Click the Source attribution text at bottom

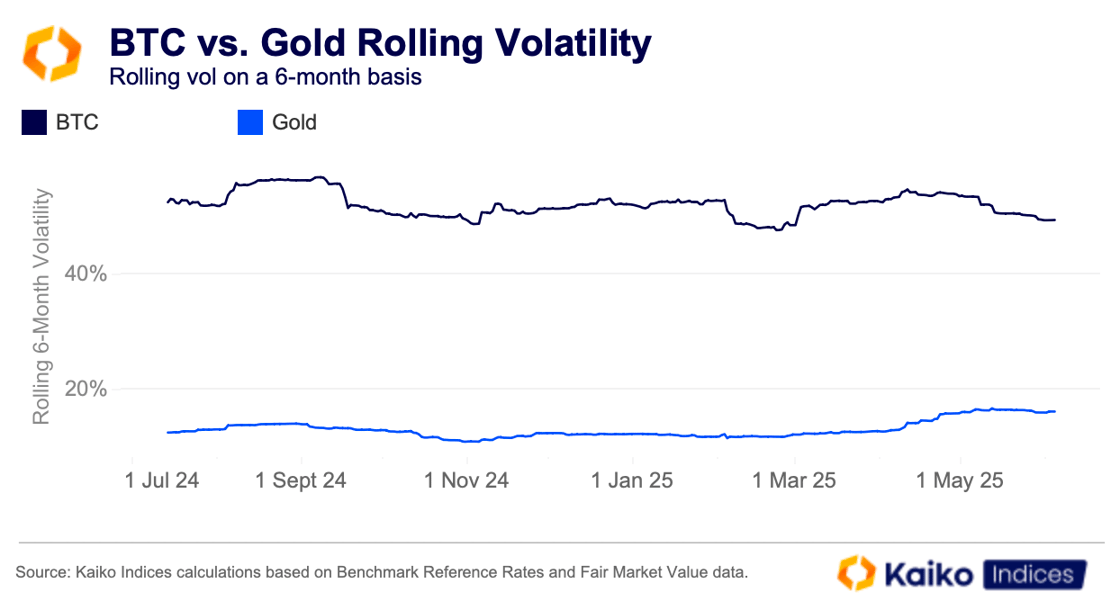click(381, 573)
